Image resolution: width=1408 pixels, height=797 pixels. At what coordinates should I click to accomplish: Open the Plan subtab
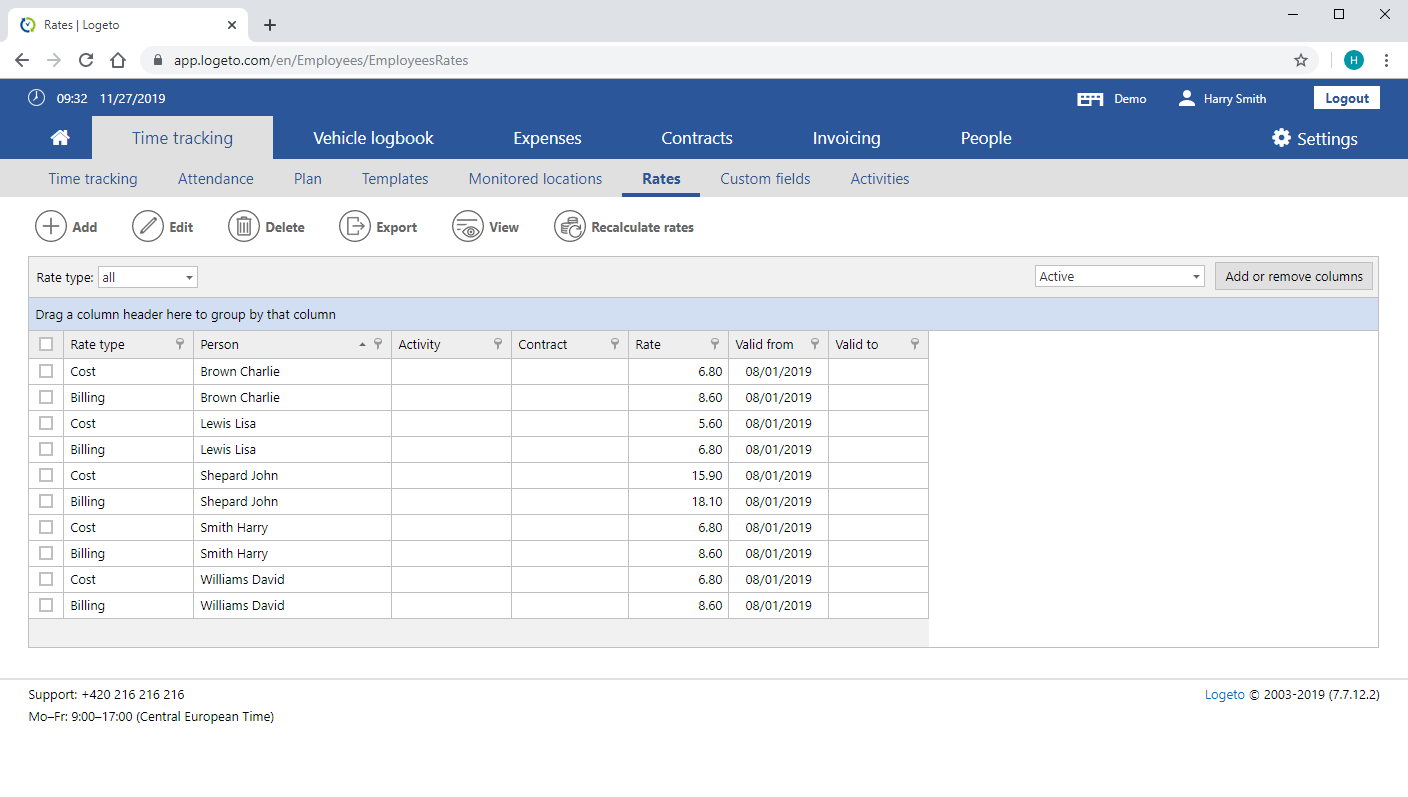(308, 179)
